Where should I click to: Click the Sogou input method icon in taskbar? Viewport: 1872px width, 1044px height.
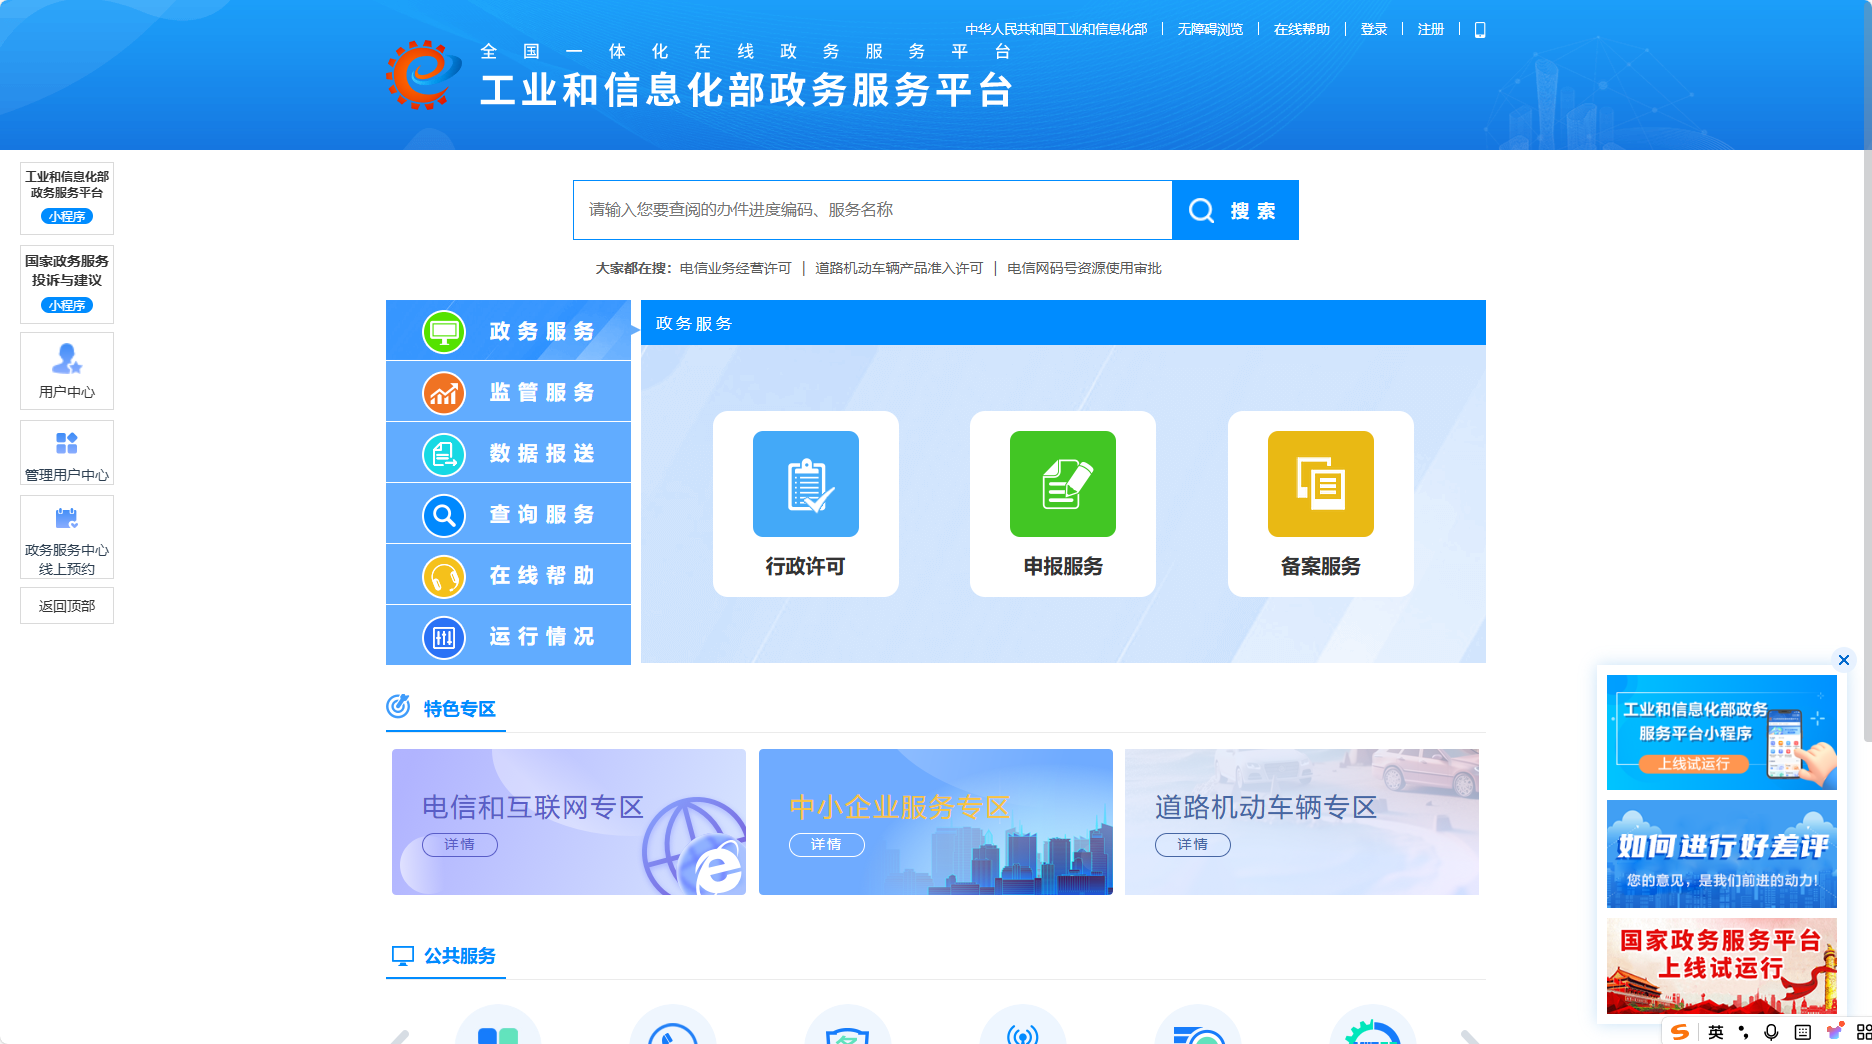[1680, 1032]
